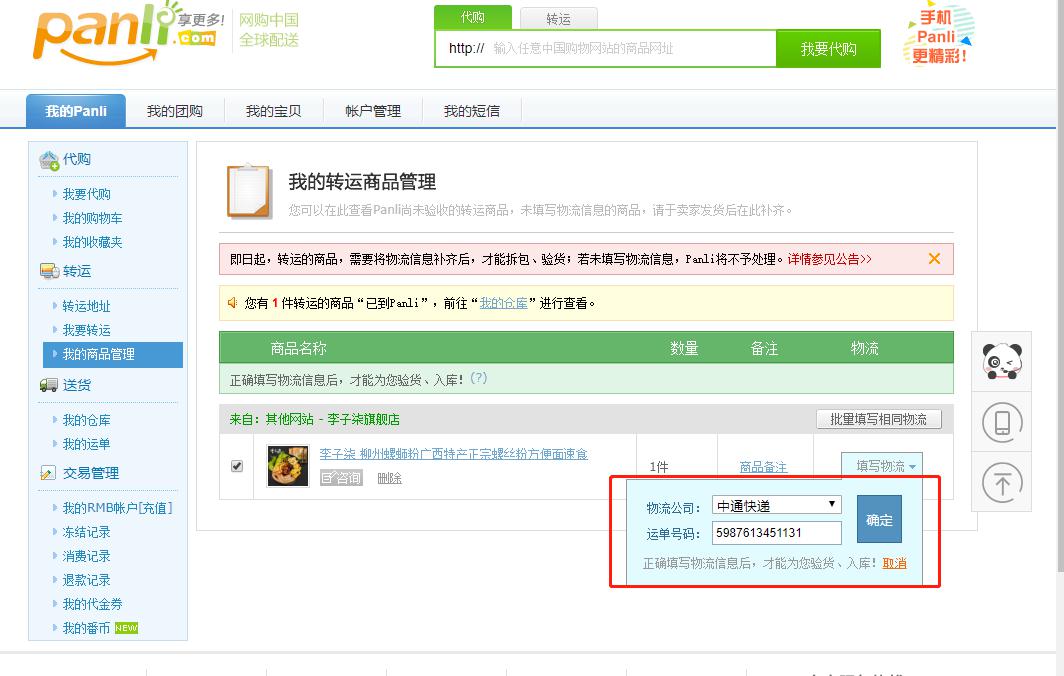Click the 批量填写相同物流 button
This screenshot has height=676, width=1064.
877,419
